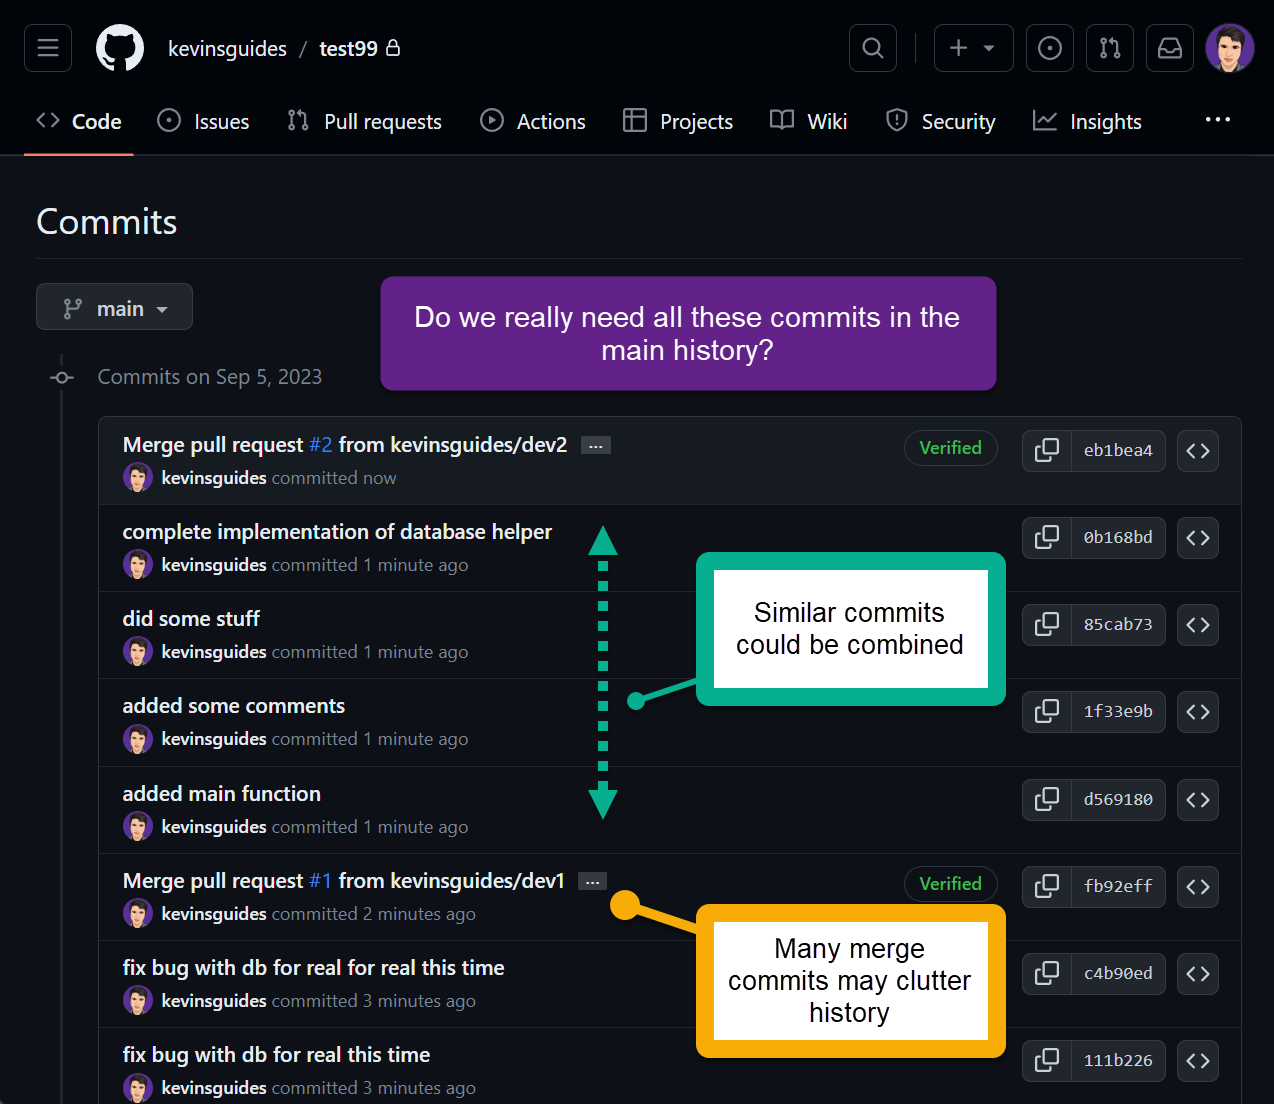The height and width of the screenshot is (1104, 1274).
Task: Switch to the Code tab
Action: tap(79, 121)
